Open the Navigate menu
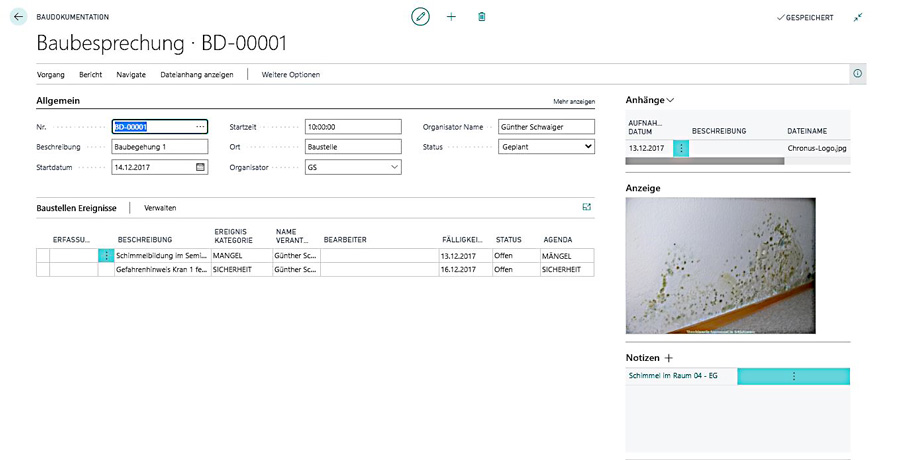This screenshot has height=460, width=900. coord(131,75)
